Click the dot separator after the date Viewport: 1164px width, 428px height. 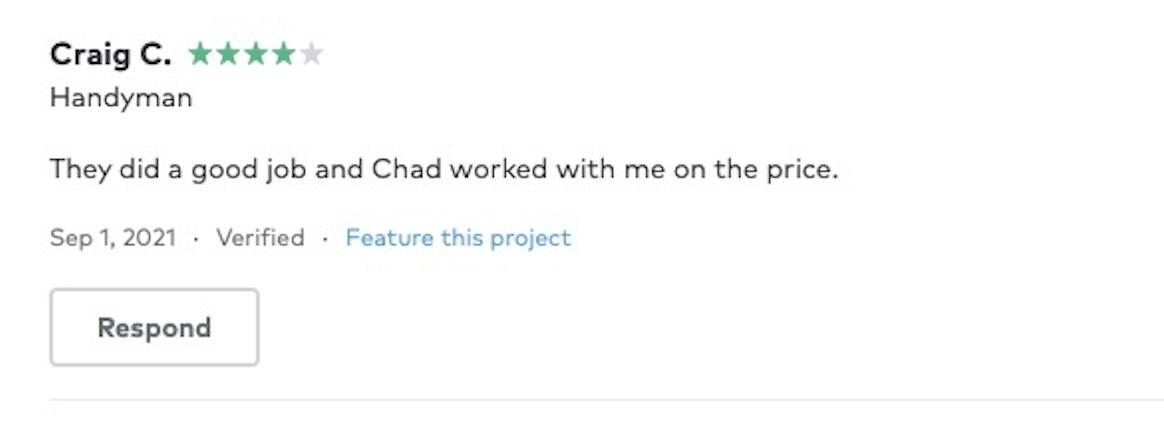[x=196, y=239]
